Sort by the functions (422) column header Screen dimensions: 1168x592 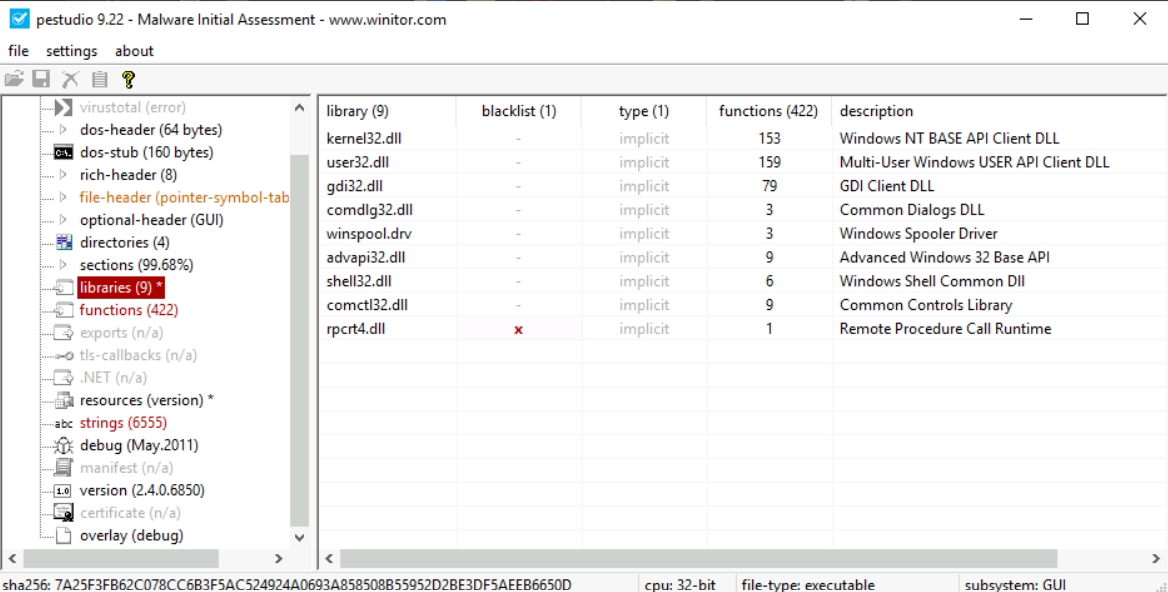[x=768, y=111]
